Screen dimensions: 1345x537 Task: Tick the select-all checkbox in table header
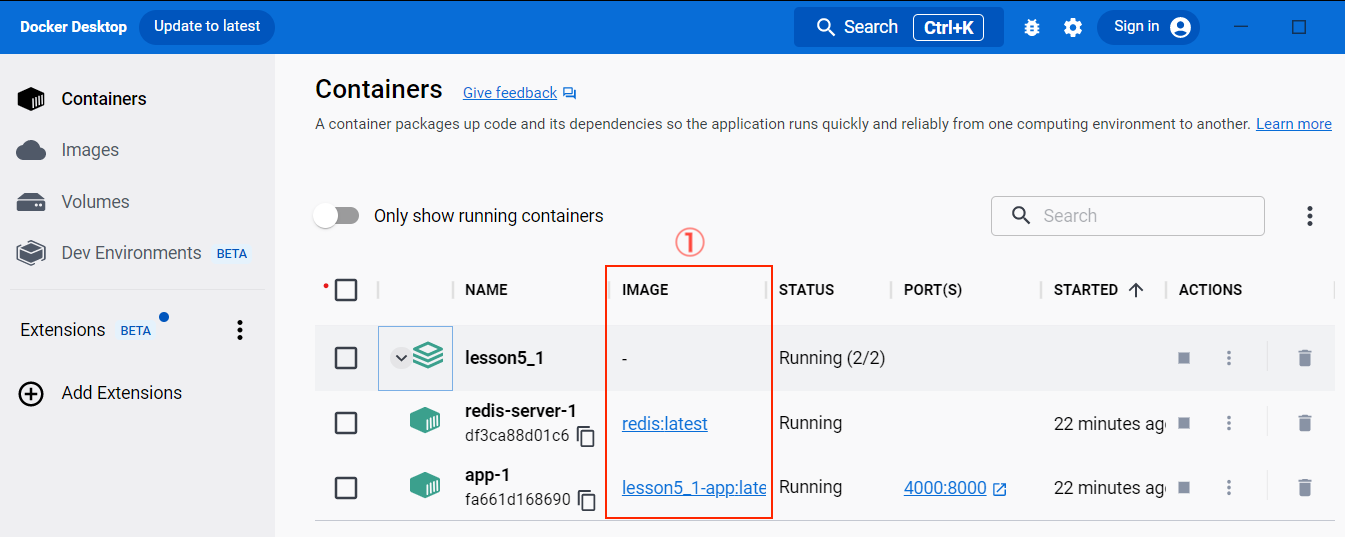pos(346,290)
